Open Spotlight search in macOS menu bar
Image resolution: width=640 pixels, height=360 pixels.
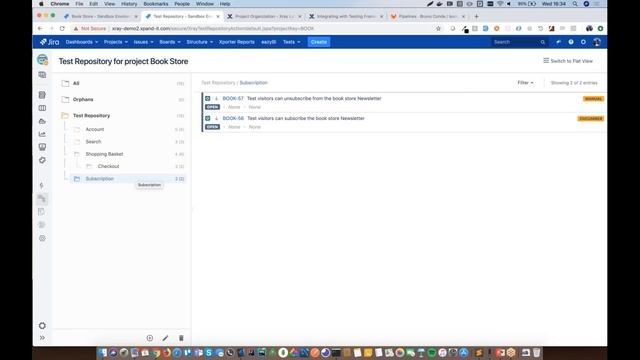click(575, 4)
